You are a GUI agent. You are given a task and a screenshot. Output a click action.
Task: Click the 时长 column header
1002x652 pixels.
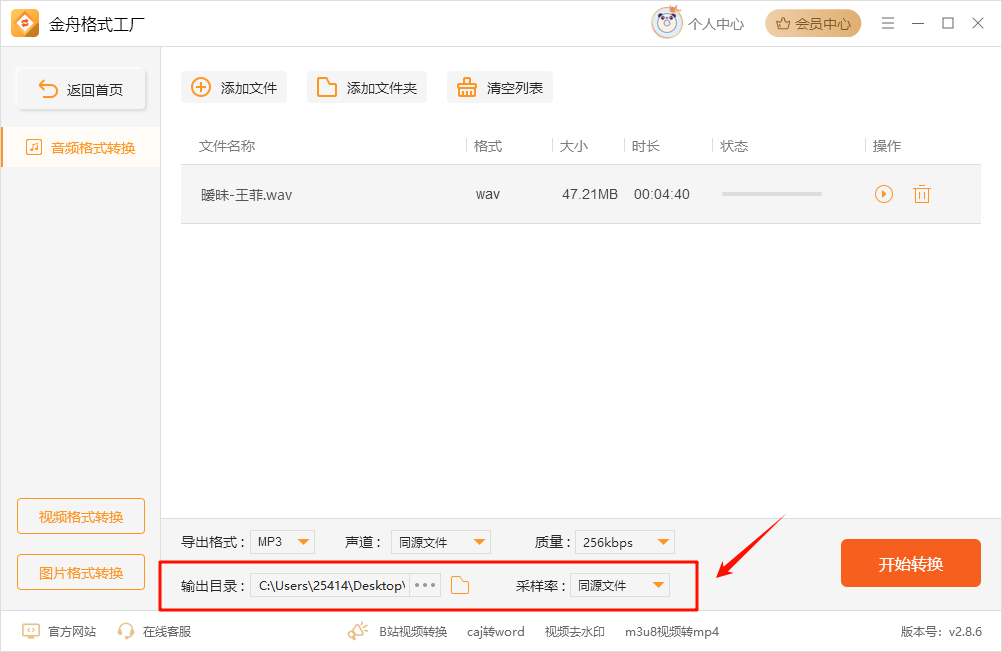645,146
